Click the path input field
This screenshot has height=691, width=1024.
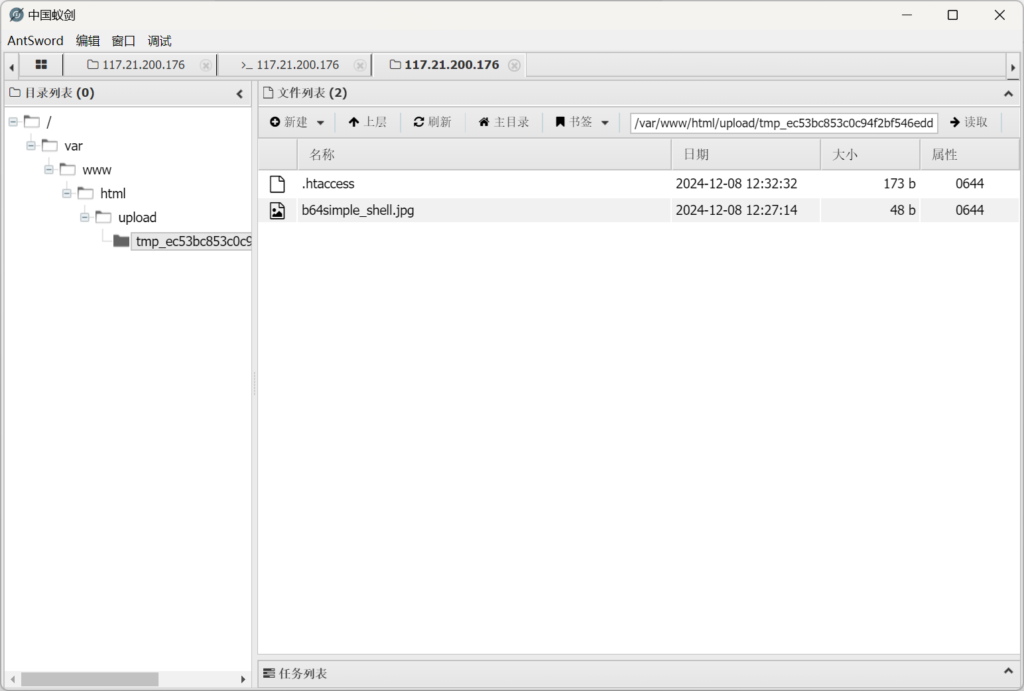click(783, 123)
